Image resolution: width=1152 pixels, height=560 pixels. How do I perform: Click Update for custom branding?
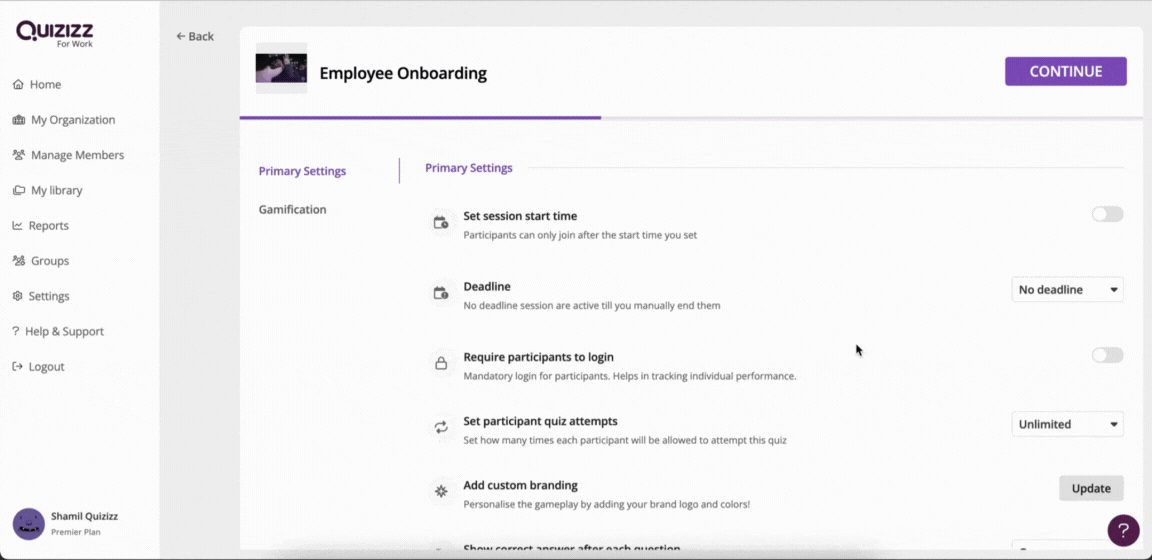[1091, 488]
